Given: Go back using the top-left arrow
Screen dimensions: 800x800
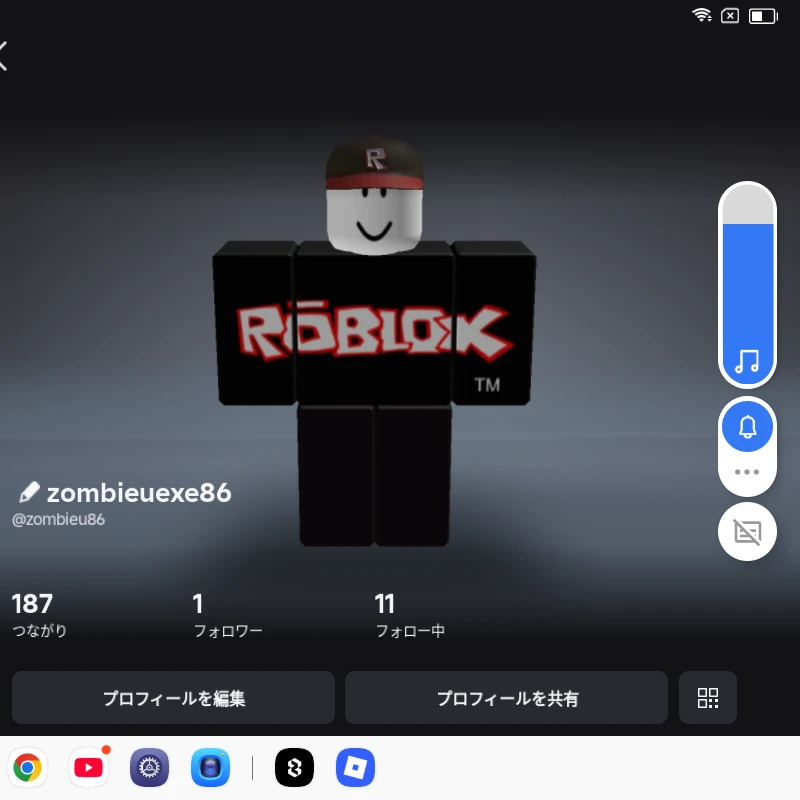Looking at the screenshot, I should click(x=3, y=56).
